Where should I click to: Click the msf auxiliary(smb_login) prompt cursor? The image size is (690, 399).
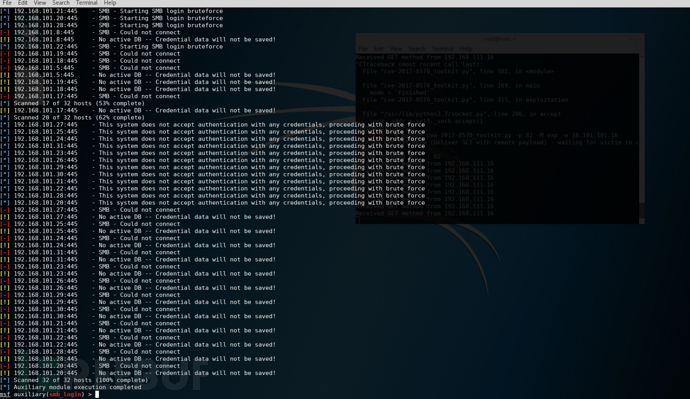click(97, 394)
